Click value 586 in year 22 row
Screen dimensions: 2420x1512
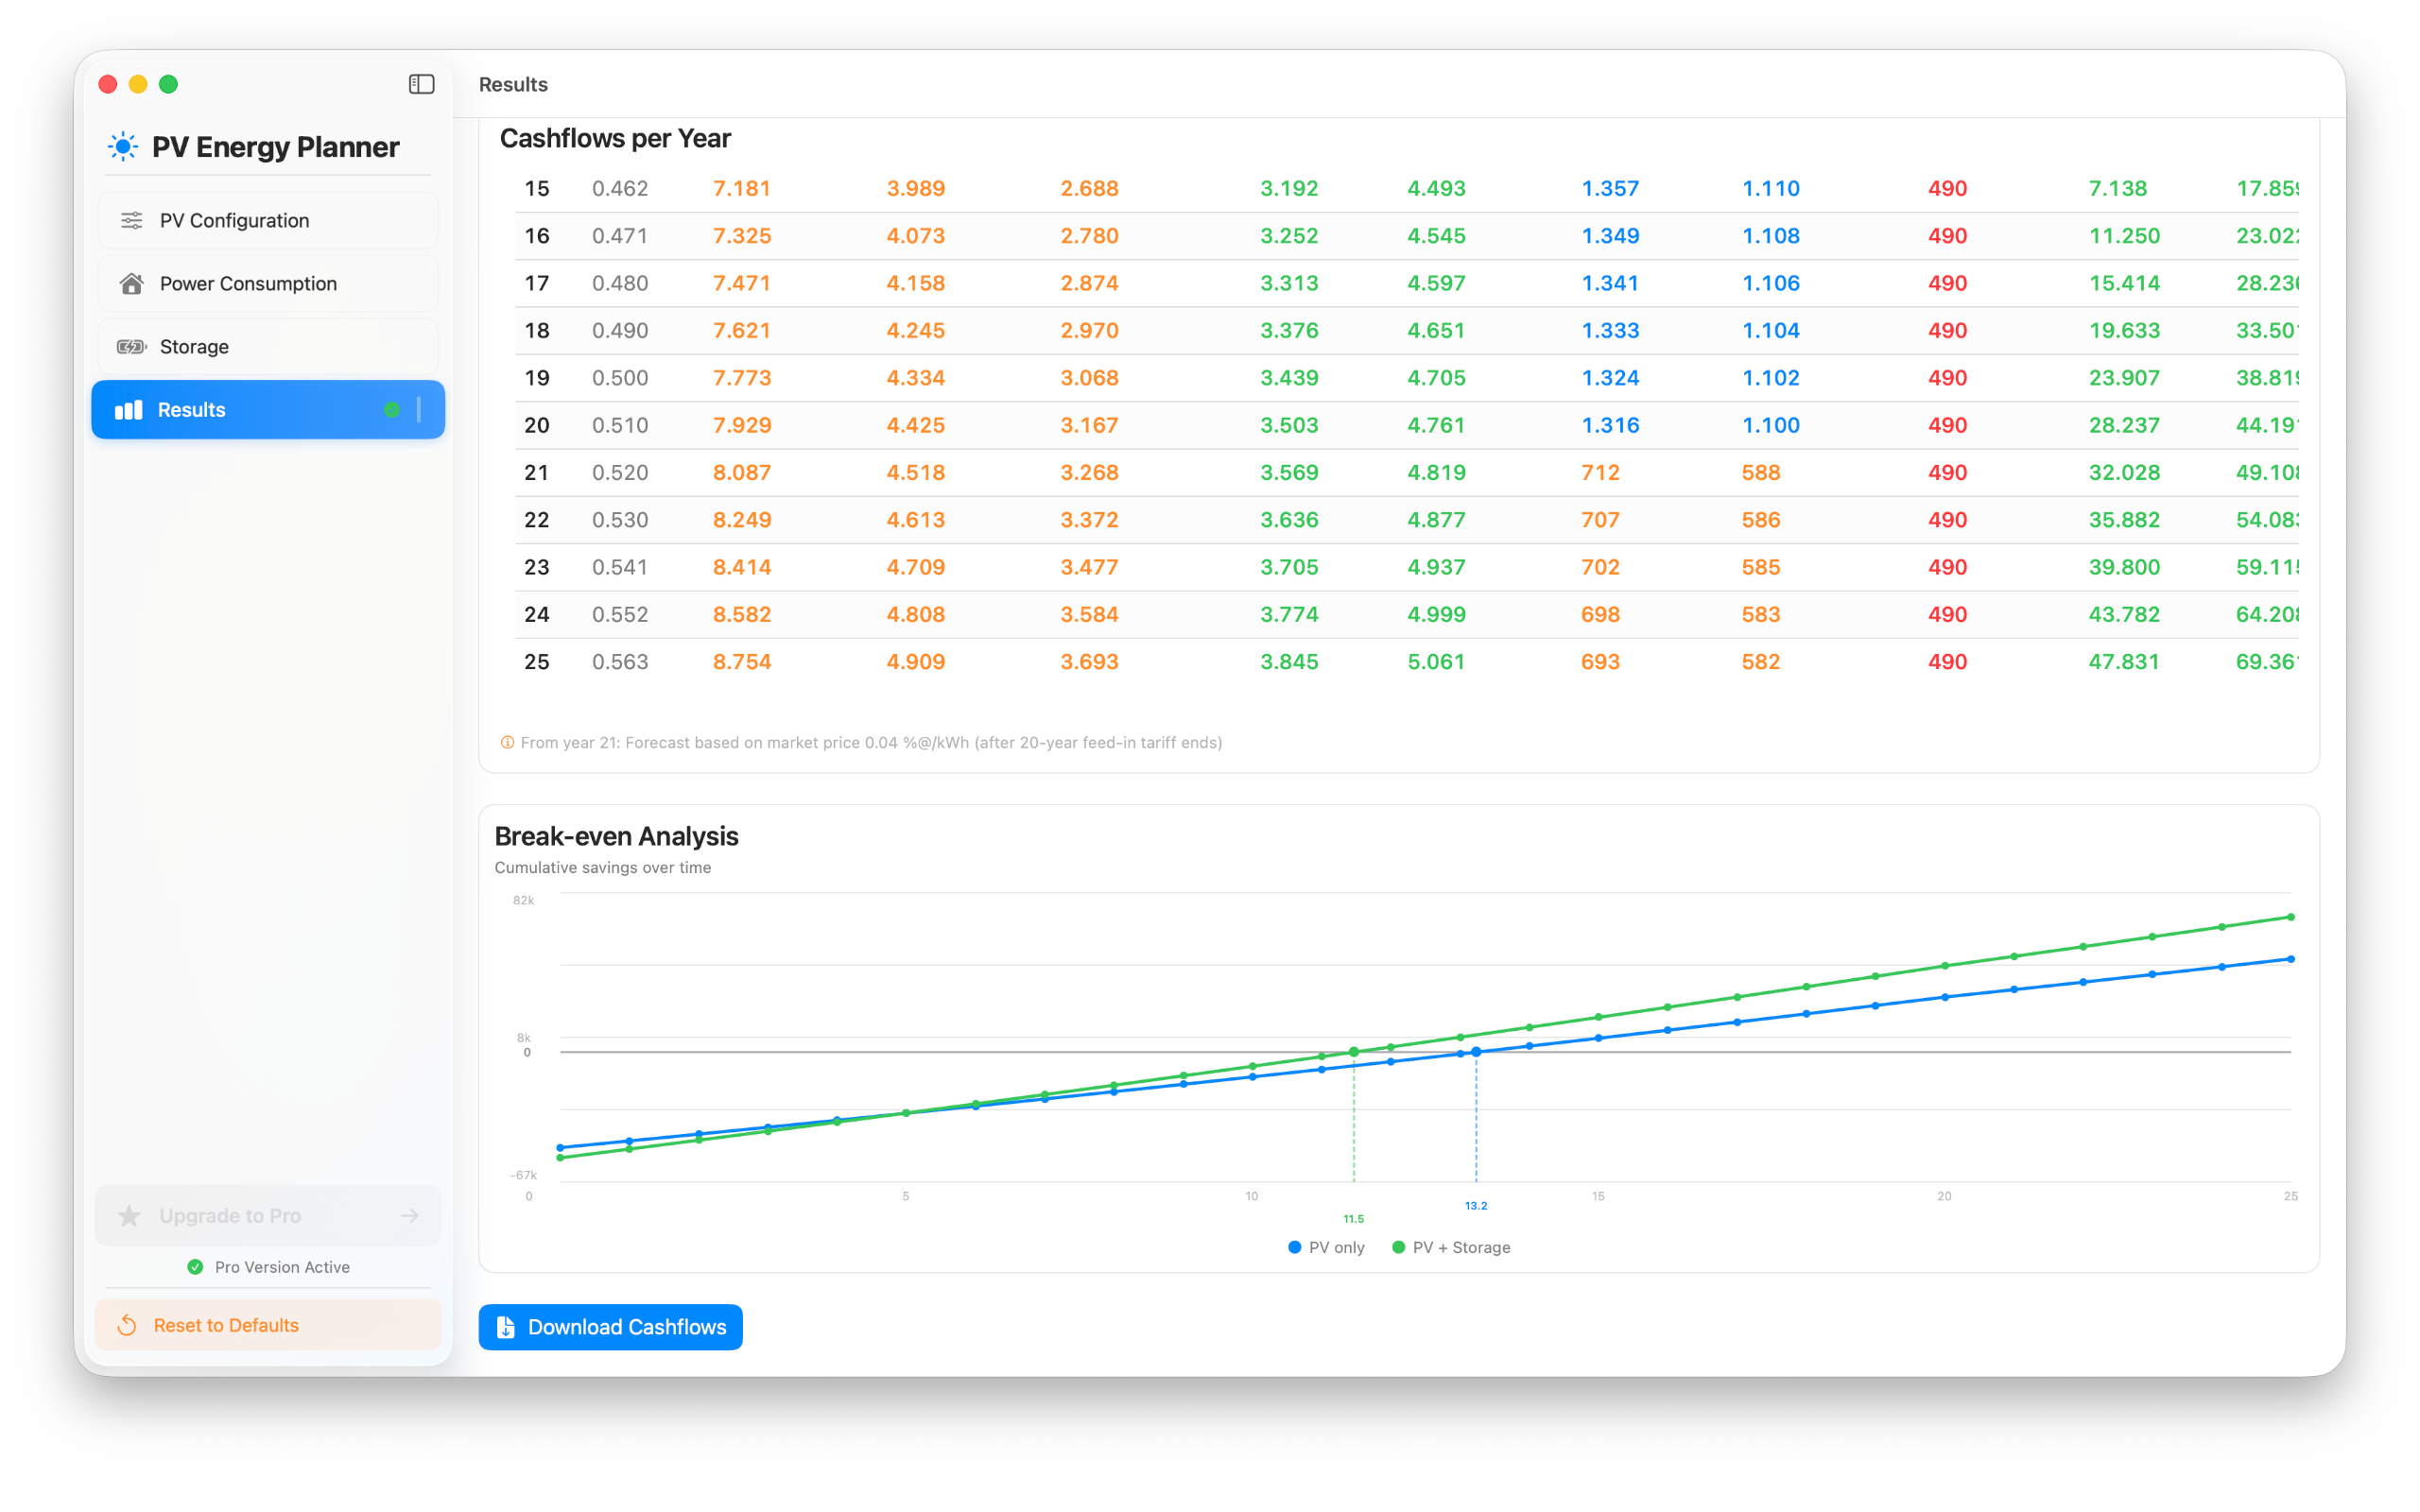point(1761,520)
